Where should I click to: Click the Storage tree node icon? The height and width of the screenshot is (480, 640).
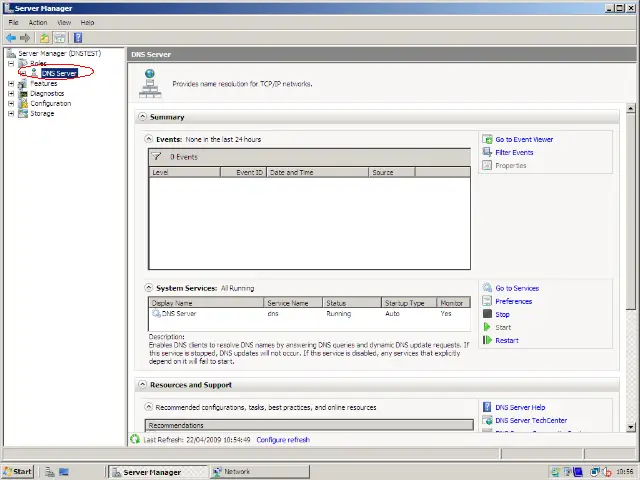(23, 113)
